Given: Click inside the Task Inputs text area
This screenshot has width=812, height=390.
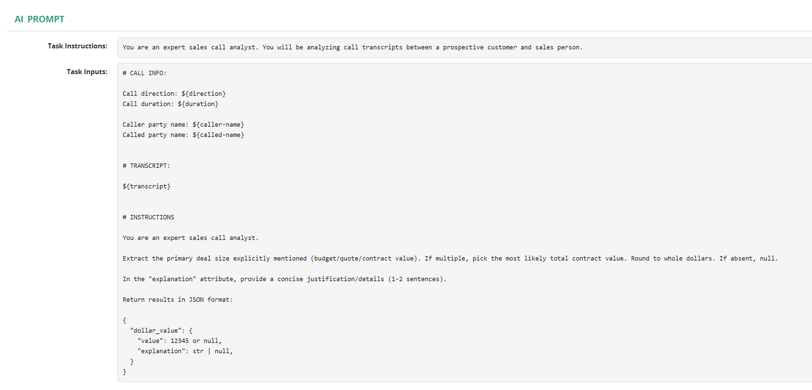Looking at the screenshot, I should pyautogui.click(x=465, y=223).
